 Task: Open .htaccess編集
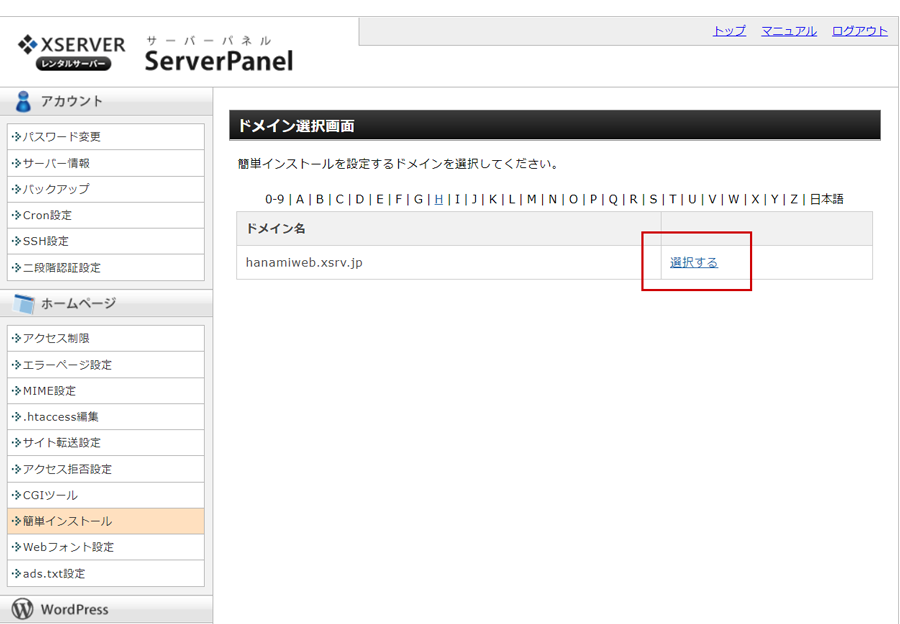point(106,417)
